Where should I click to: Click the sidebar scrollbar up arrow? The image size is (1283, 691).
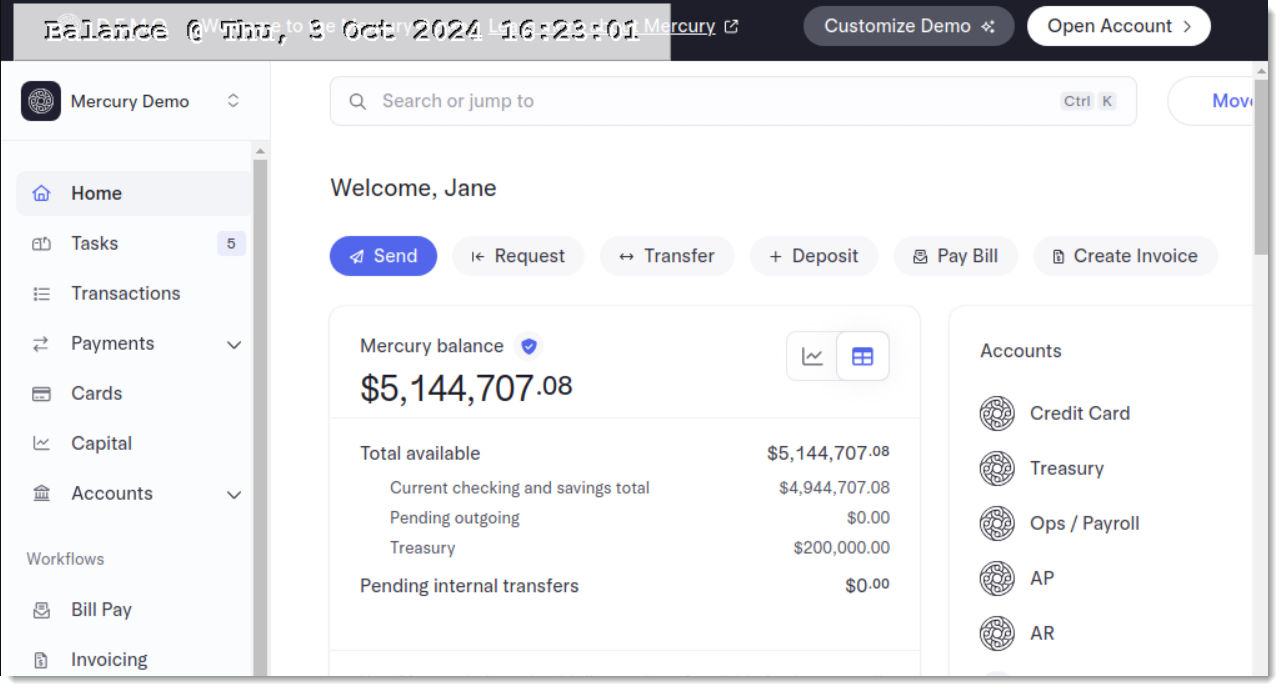point(261,152)
